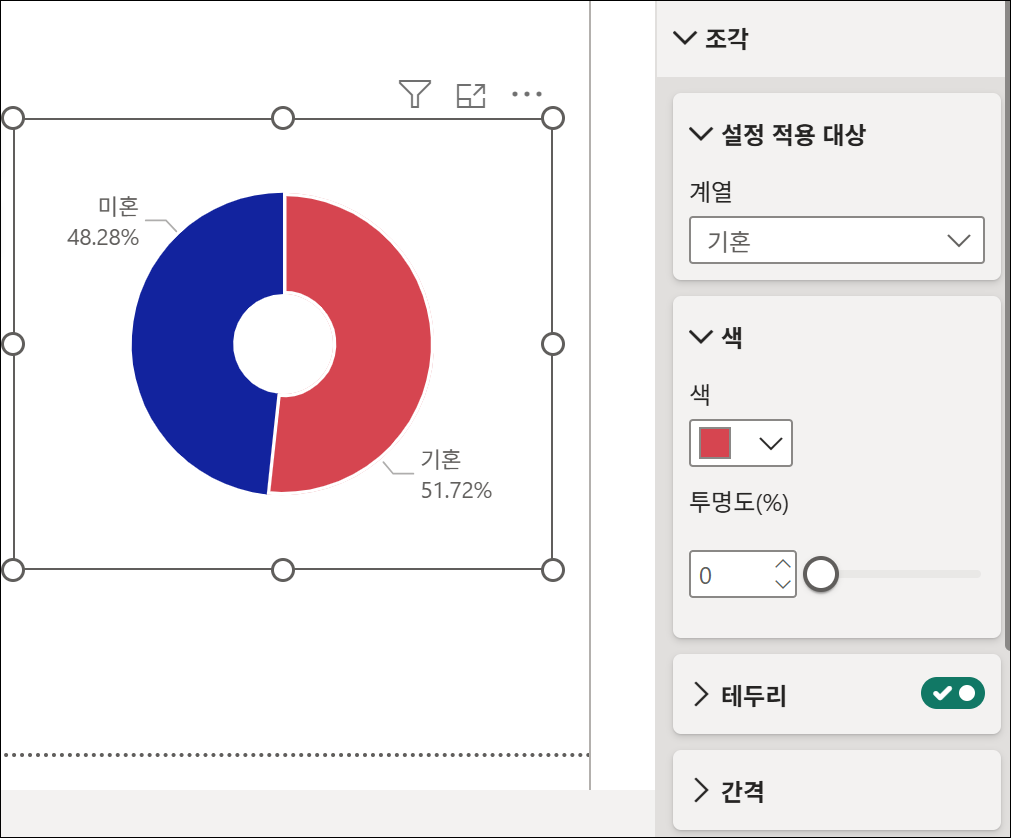Open the 계열 dropdown showing 기혼
1011x838 pixels.
836,240
